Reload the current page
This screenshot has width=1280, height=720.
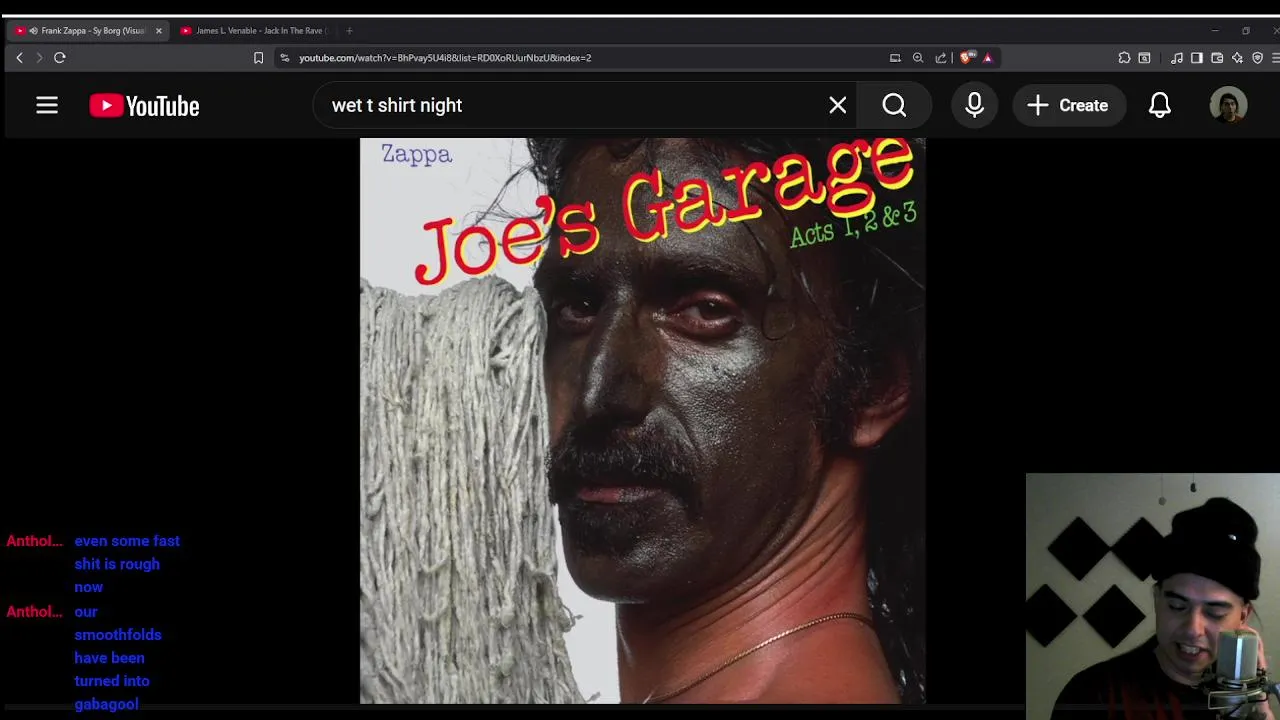click(60, 58)
